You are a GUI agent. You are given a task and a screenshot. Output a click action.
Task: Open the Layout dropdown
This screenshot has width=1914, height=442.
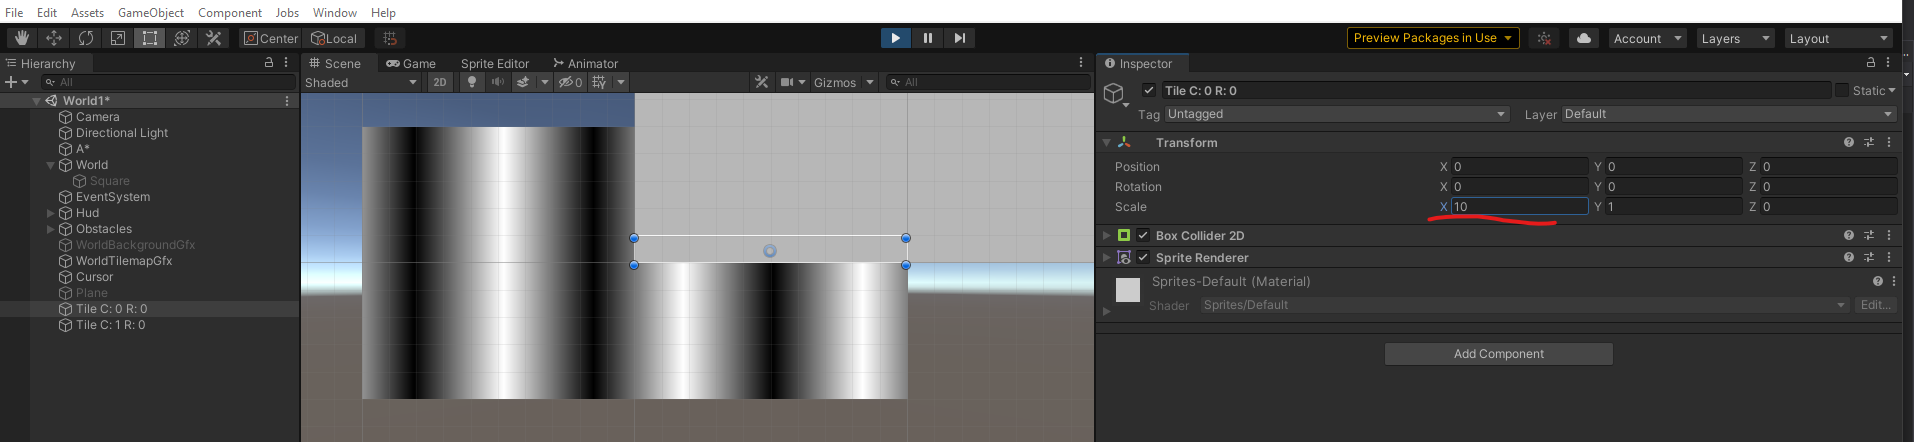1838,38
